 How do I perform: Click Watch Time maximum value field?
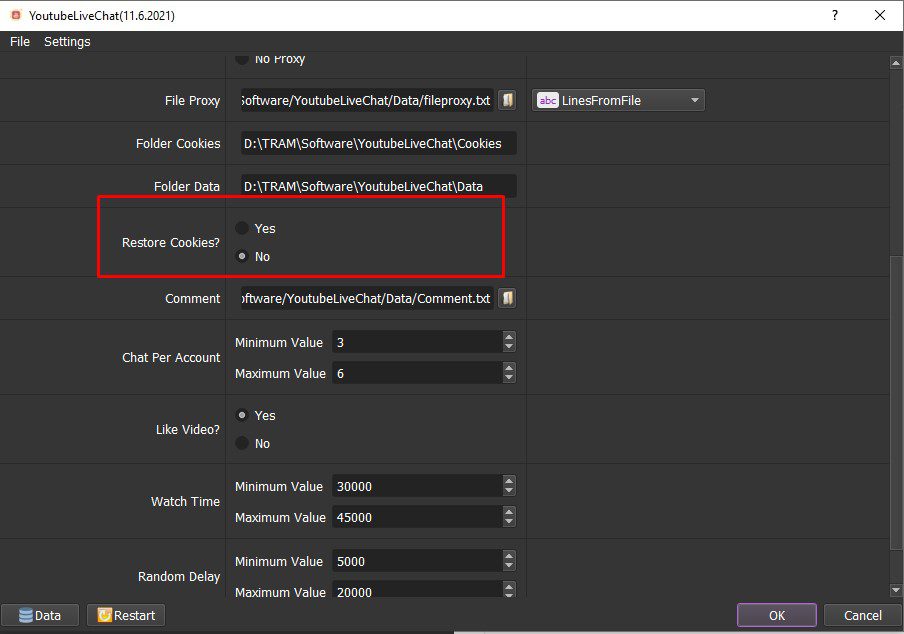pyautogui.click(x=417, y=518)
